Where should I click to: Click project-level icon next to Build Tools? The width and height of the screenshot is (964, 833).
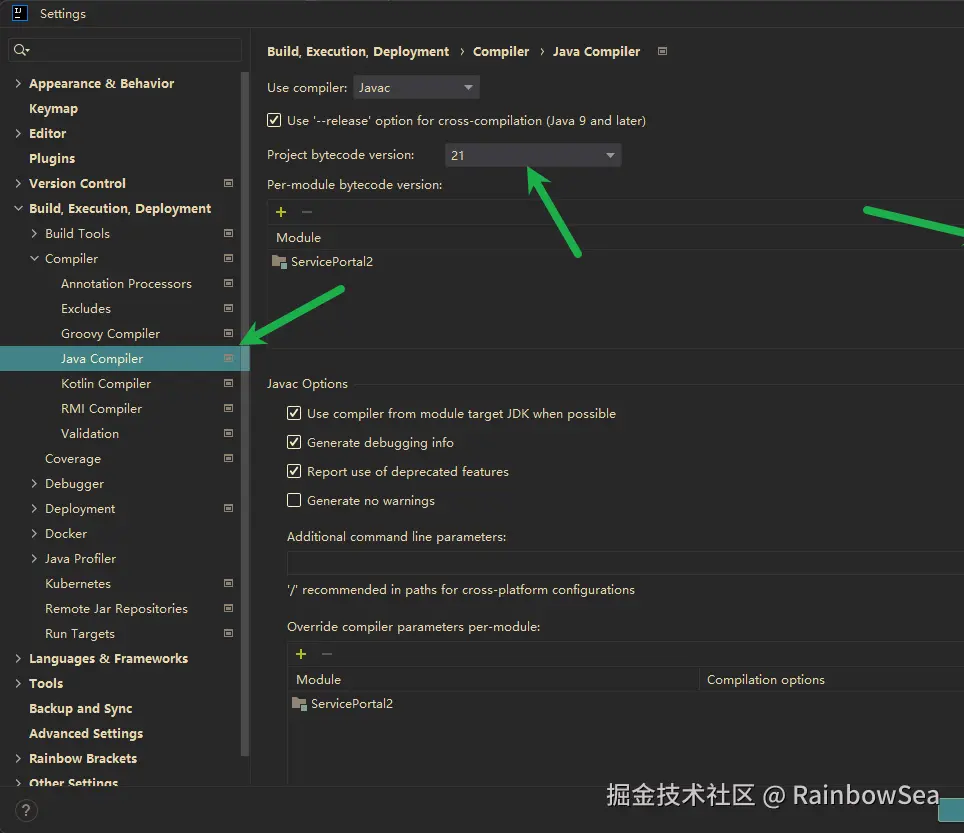point(228,233)
